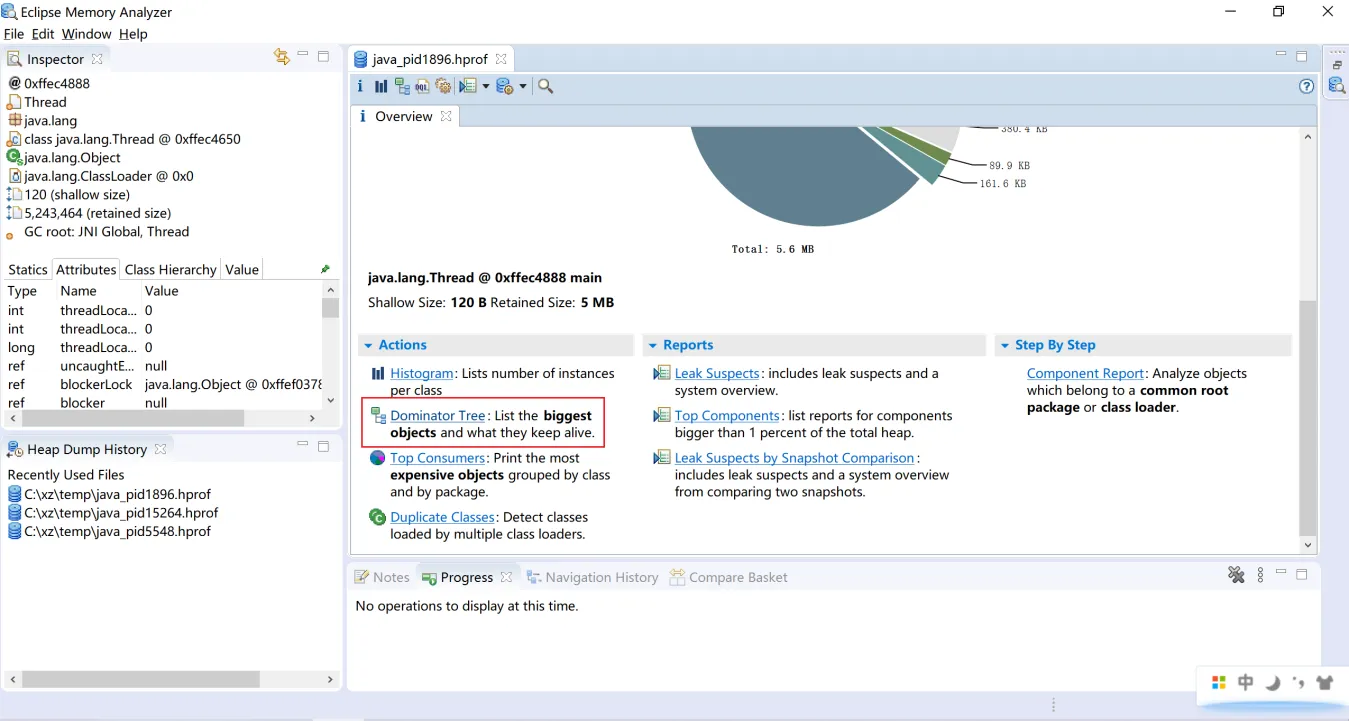Switch to the Statics tab
1349x721 pixels.
28,269
